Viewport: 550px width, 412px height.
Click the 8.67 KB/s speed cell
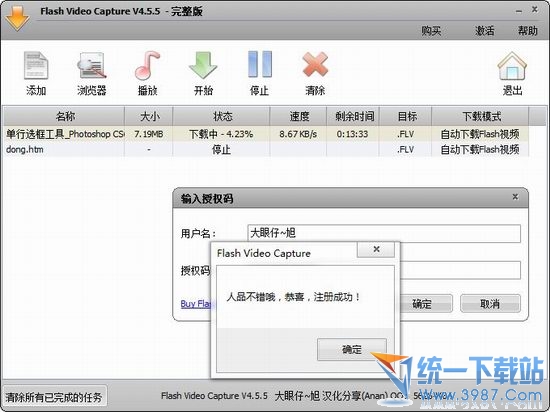[299, 134]
